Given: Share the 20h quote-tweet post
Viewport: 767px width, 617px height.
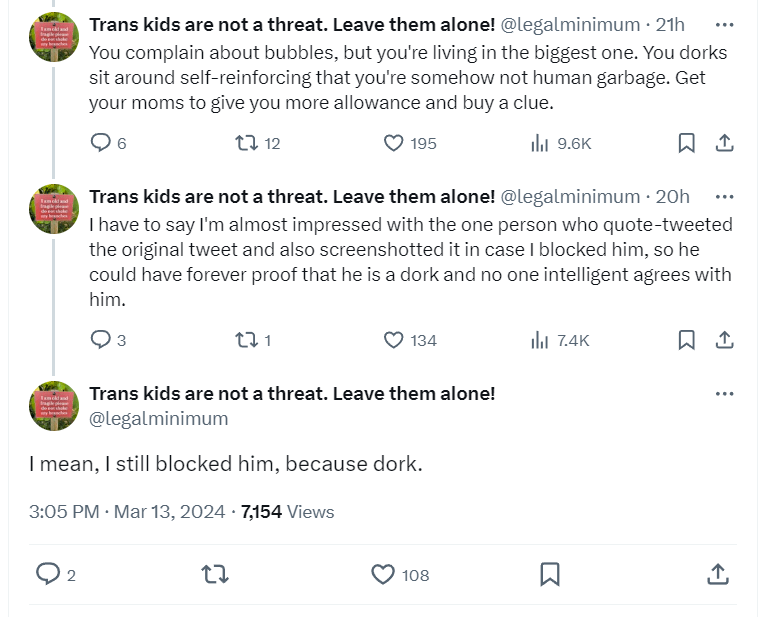Looking at the screenshot, I should (x=725, y=340).
